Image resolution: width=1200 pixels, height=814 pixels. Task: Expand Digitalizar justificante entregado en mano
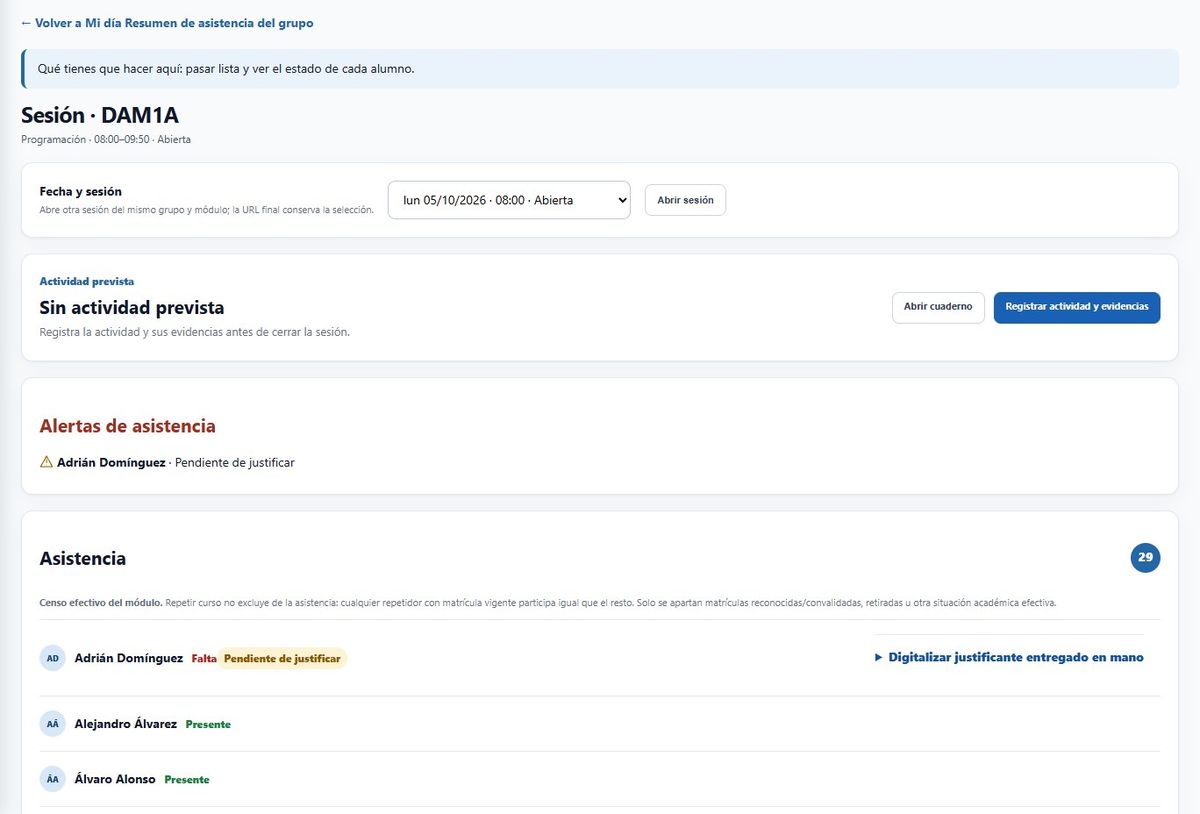pyautogui.click(x=1009, y=657)
